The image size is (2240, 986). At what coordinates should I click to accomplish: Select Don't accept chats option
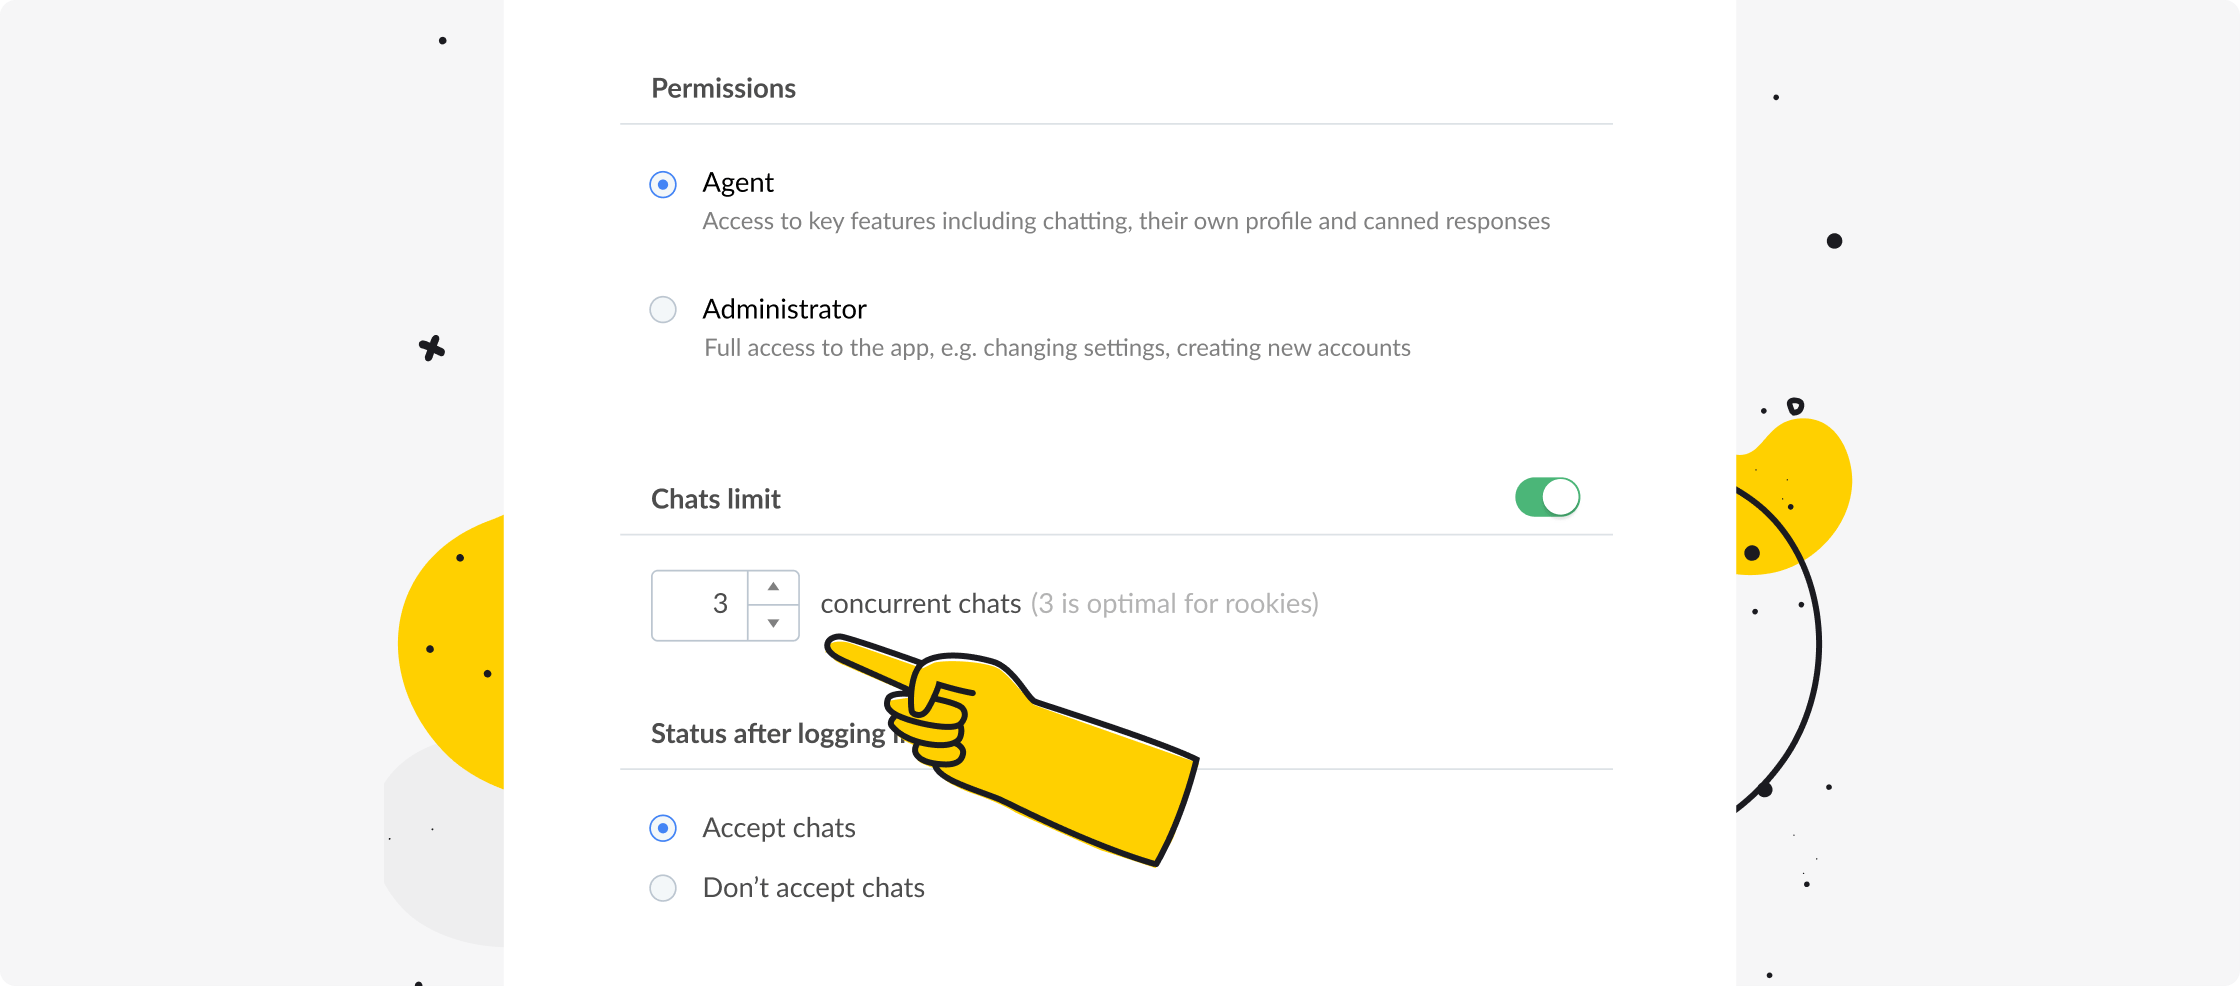point(663,888)
